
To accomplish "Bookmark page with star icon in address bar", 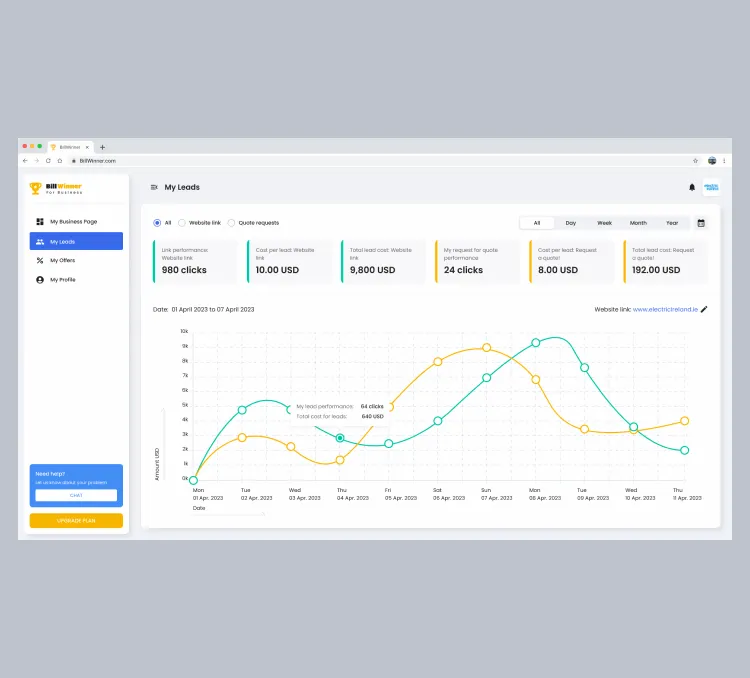I will click(695, 161).
